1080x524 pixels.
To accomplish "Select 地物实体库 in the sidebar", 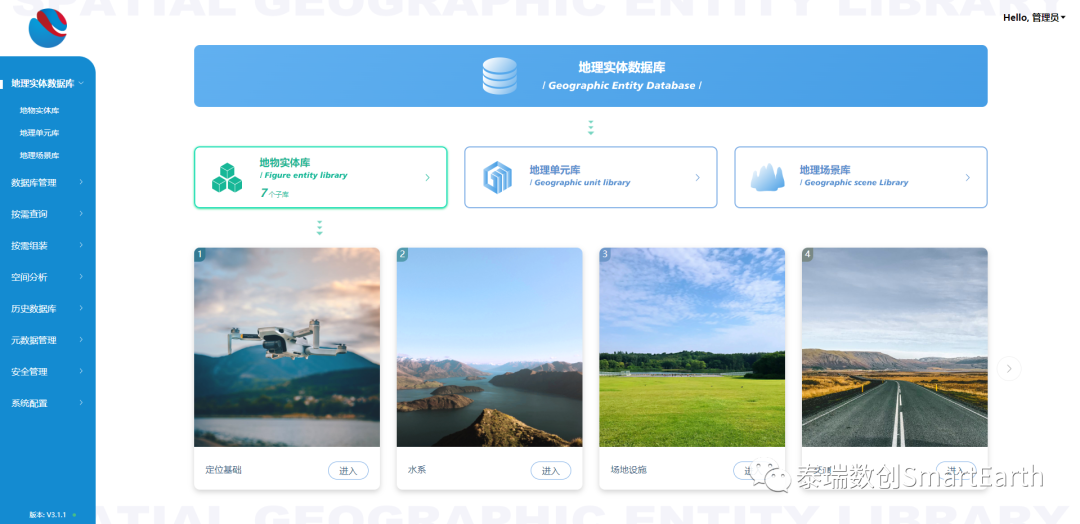I will click(39, 110).
